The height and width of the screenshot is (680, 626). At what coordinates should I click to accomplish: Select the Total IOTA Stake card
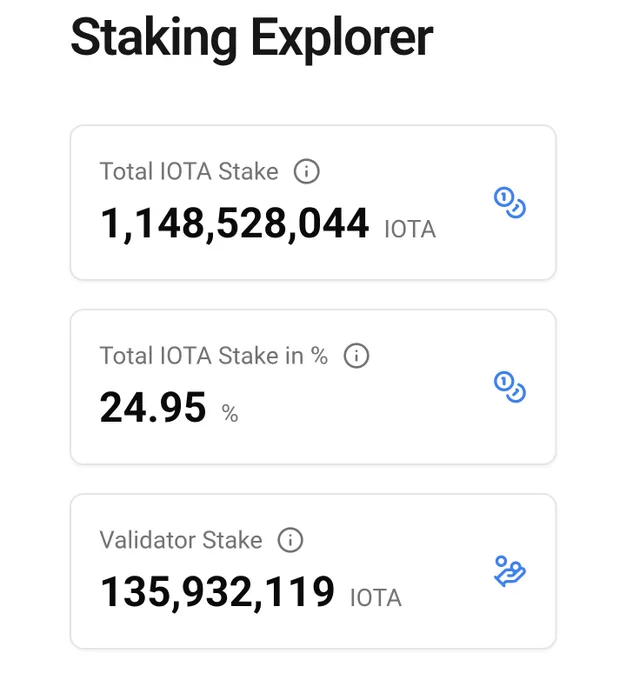(x=313, y=203)
